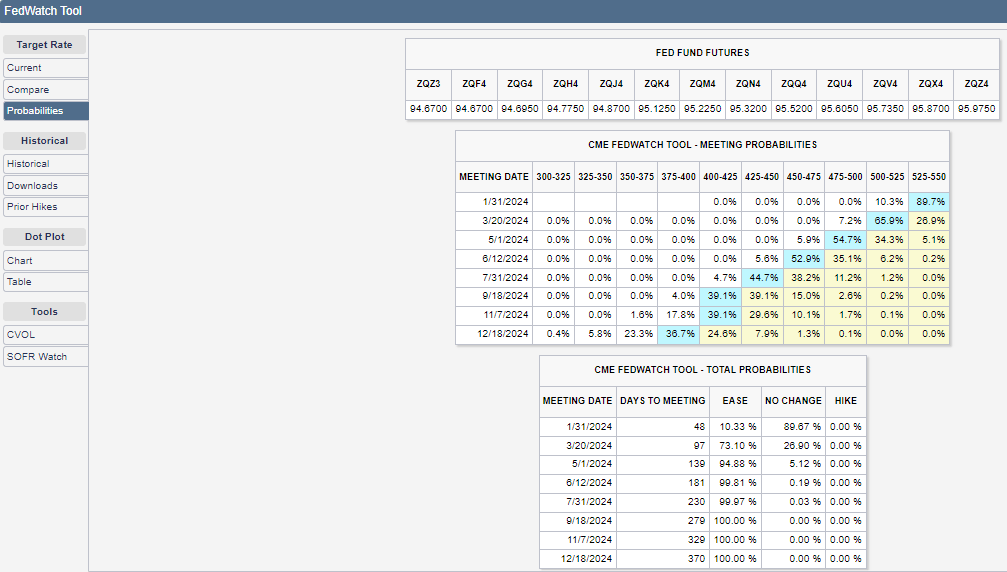
Task: Open the Prior Hikes page
Action: (x=46, y=207)
